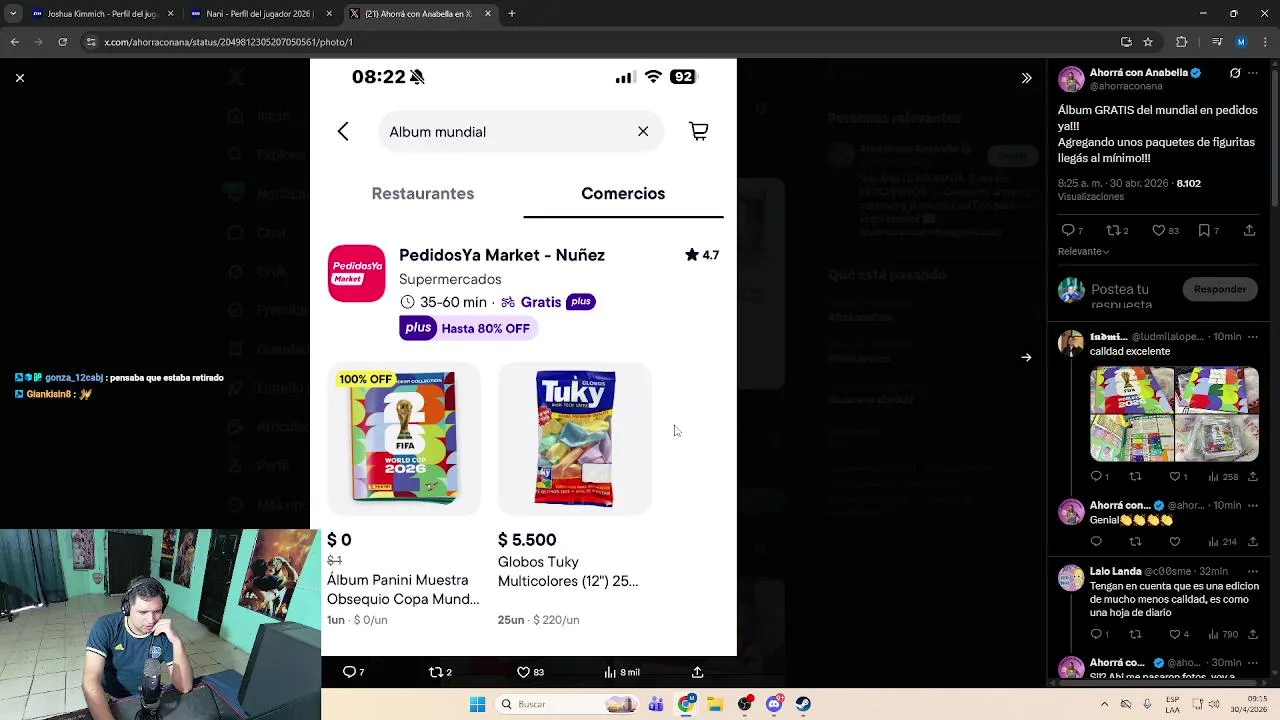The image size is (1280, 720).
Task: Open a new browser tab
Action: [x=512, y=14]
